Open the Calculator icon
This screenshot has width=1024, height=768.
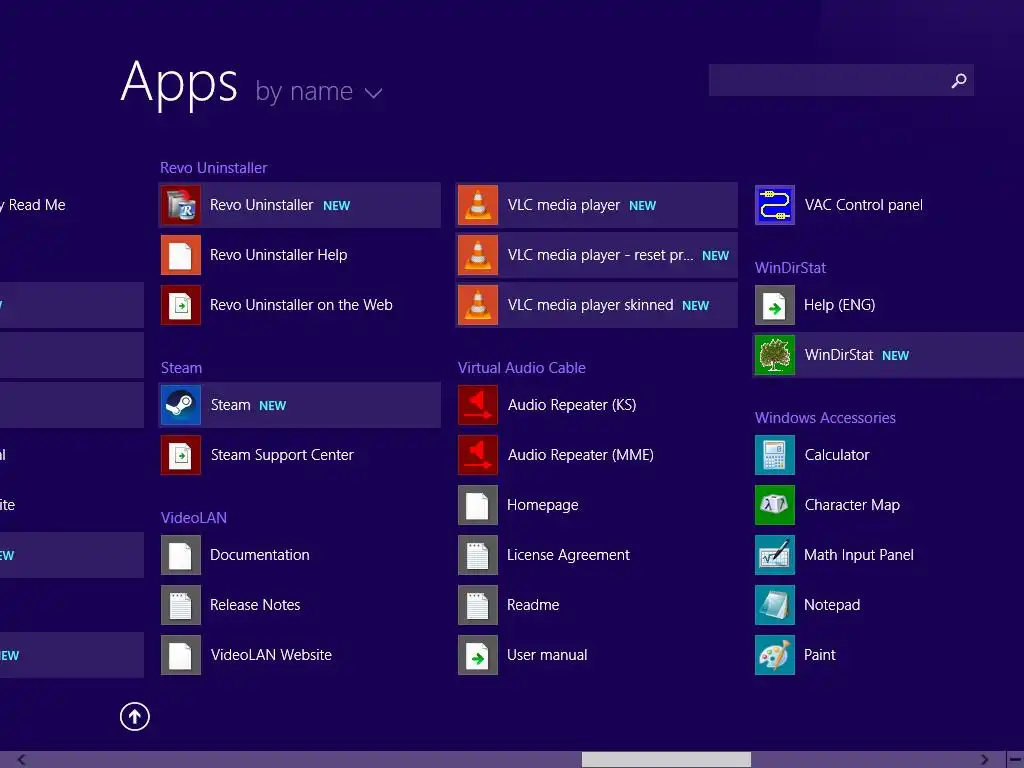point(775,455)
